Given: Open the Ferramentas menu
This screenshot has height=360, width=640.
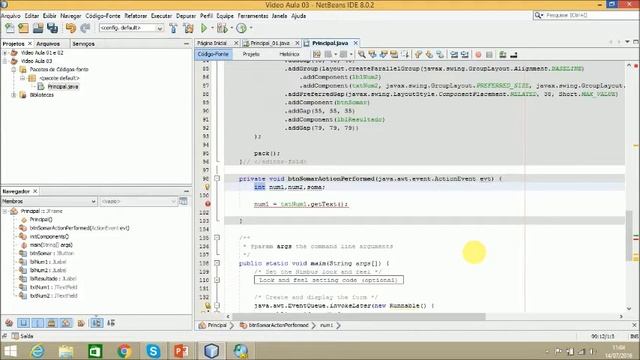Looking at the screenshot, I should 253,16.
